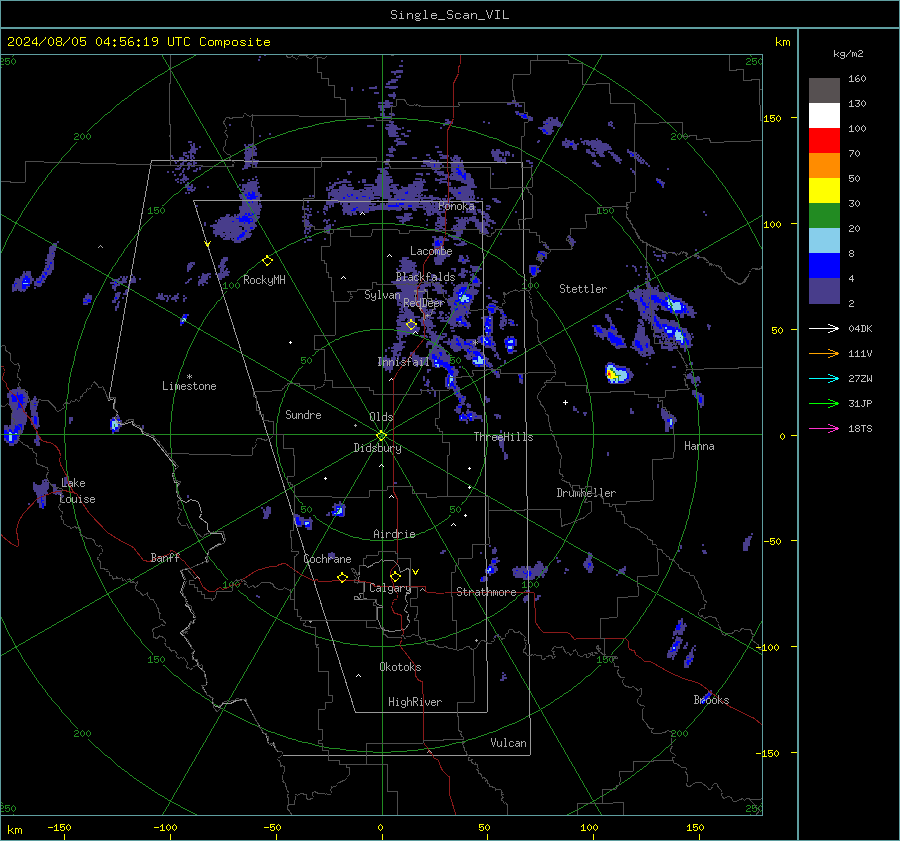Pick the gray 130–160 legend color
This screenshot has width=900, height=841.
click(824, 91)
